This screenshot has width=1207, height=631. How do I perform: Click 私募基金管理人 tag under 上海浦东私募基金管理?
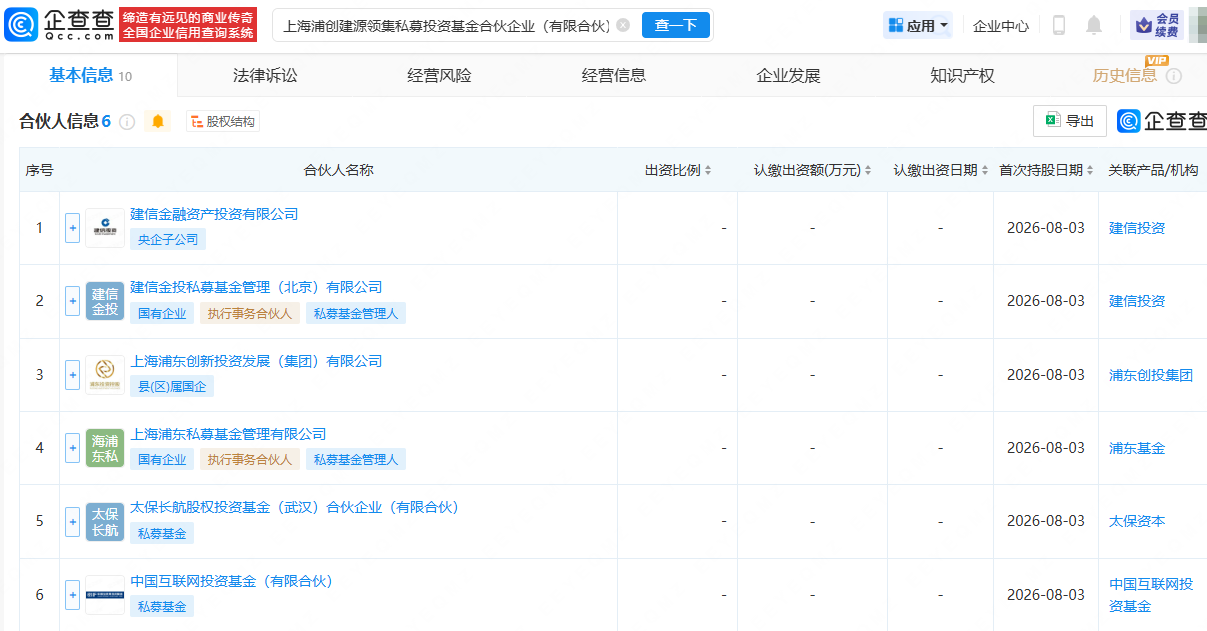point(356,459)
